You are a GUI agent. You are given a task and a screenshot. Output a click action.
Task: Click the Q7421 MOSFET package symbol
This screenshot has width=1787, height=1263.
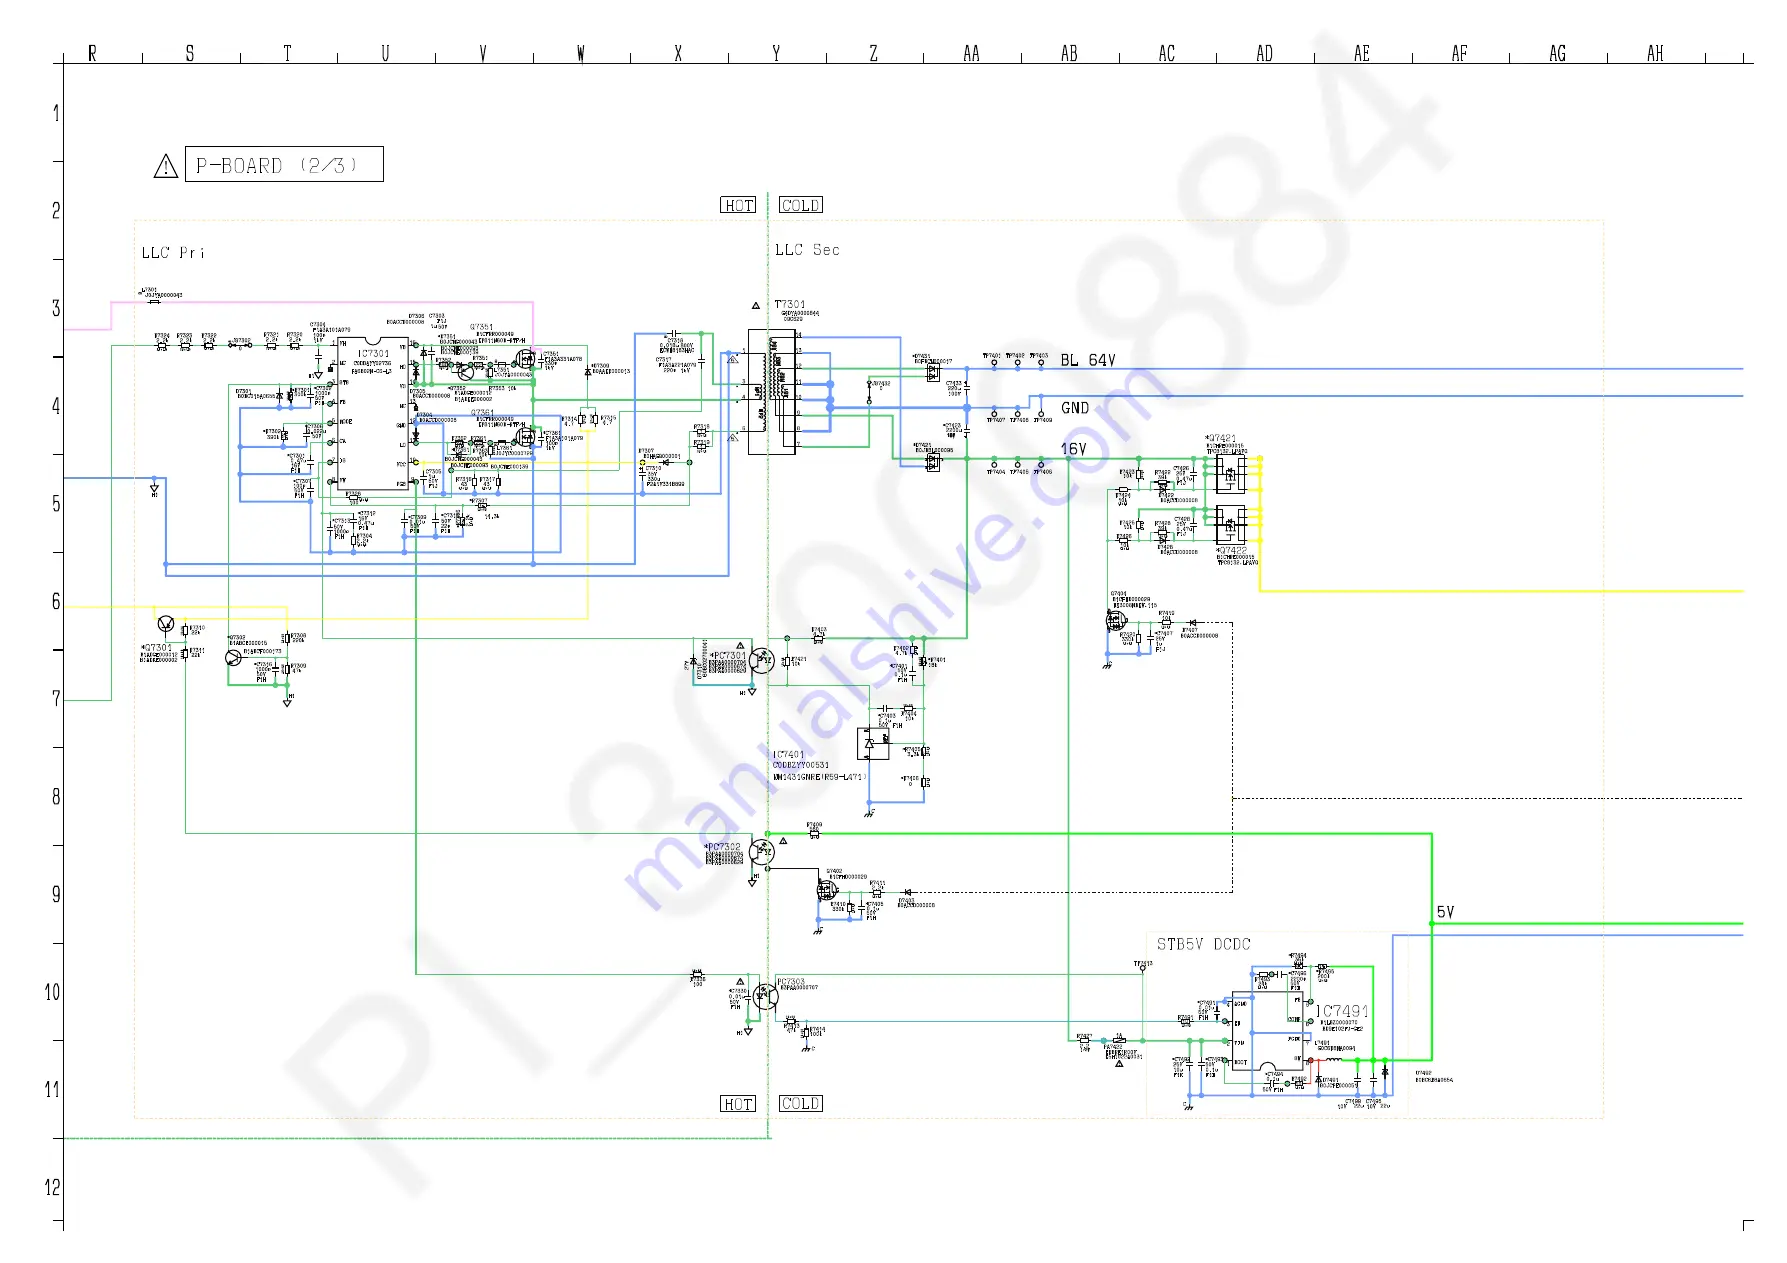[x=1230, y=476]
